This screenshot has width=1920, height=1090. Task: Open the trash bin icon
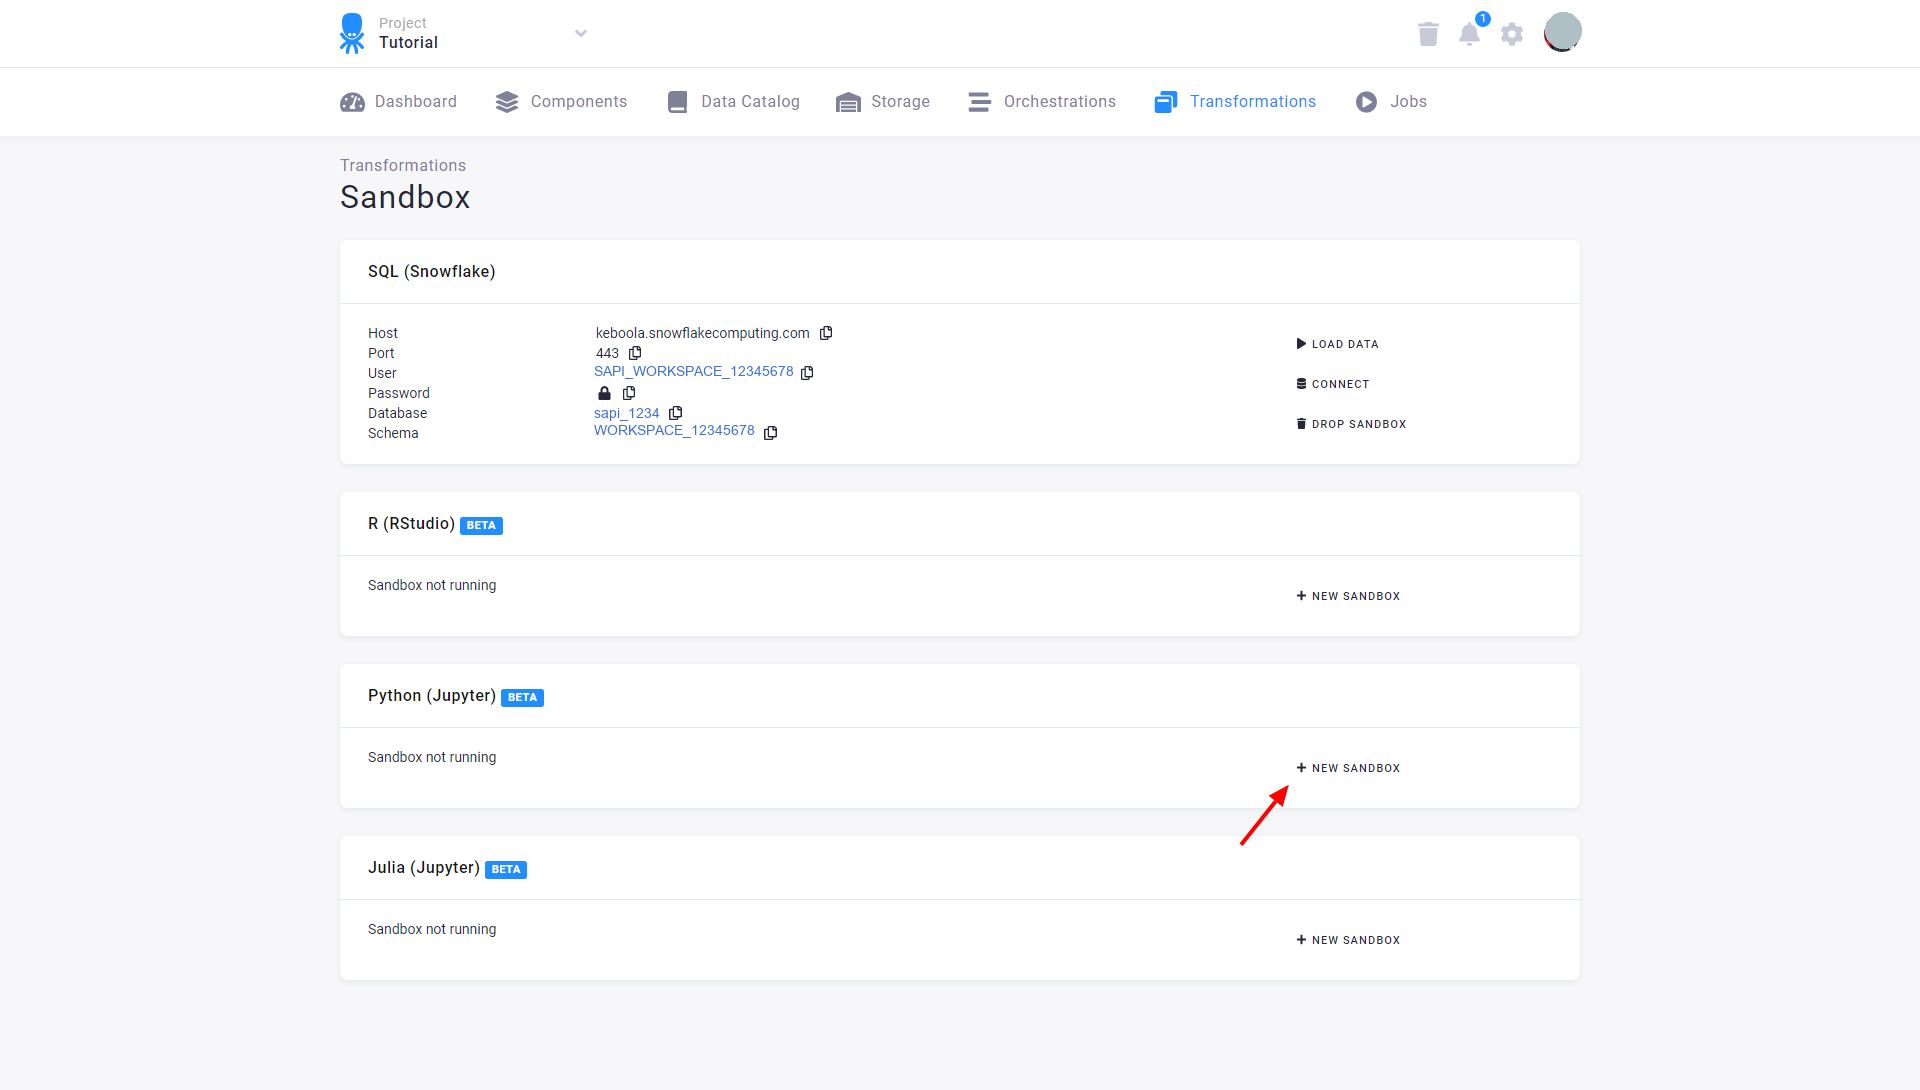[1428, 34]
